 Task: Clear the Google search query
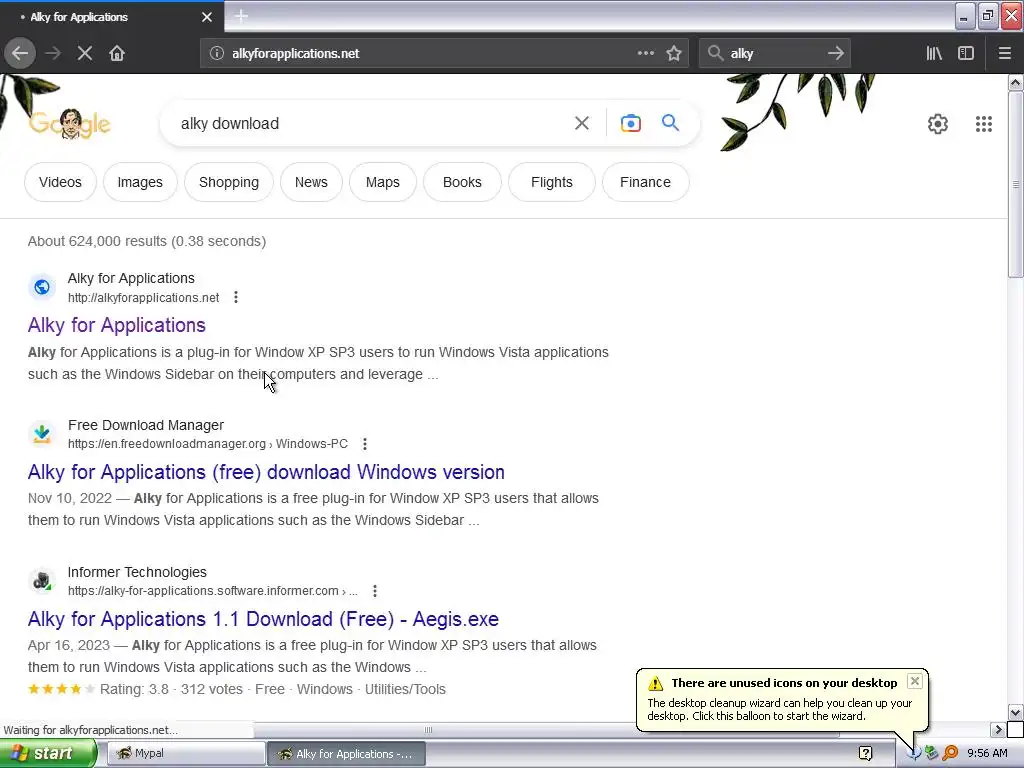(581, 123)
